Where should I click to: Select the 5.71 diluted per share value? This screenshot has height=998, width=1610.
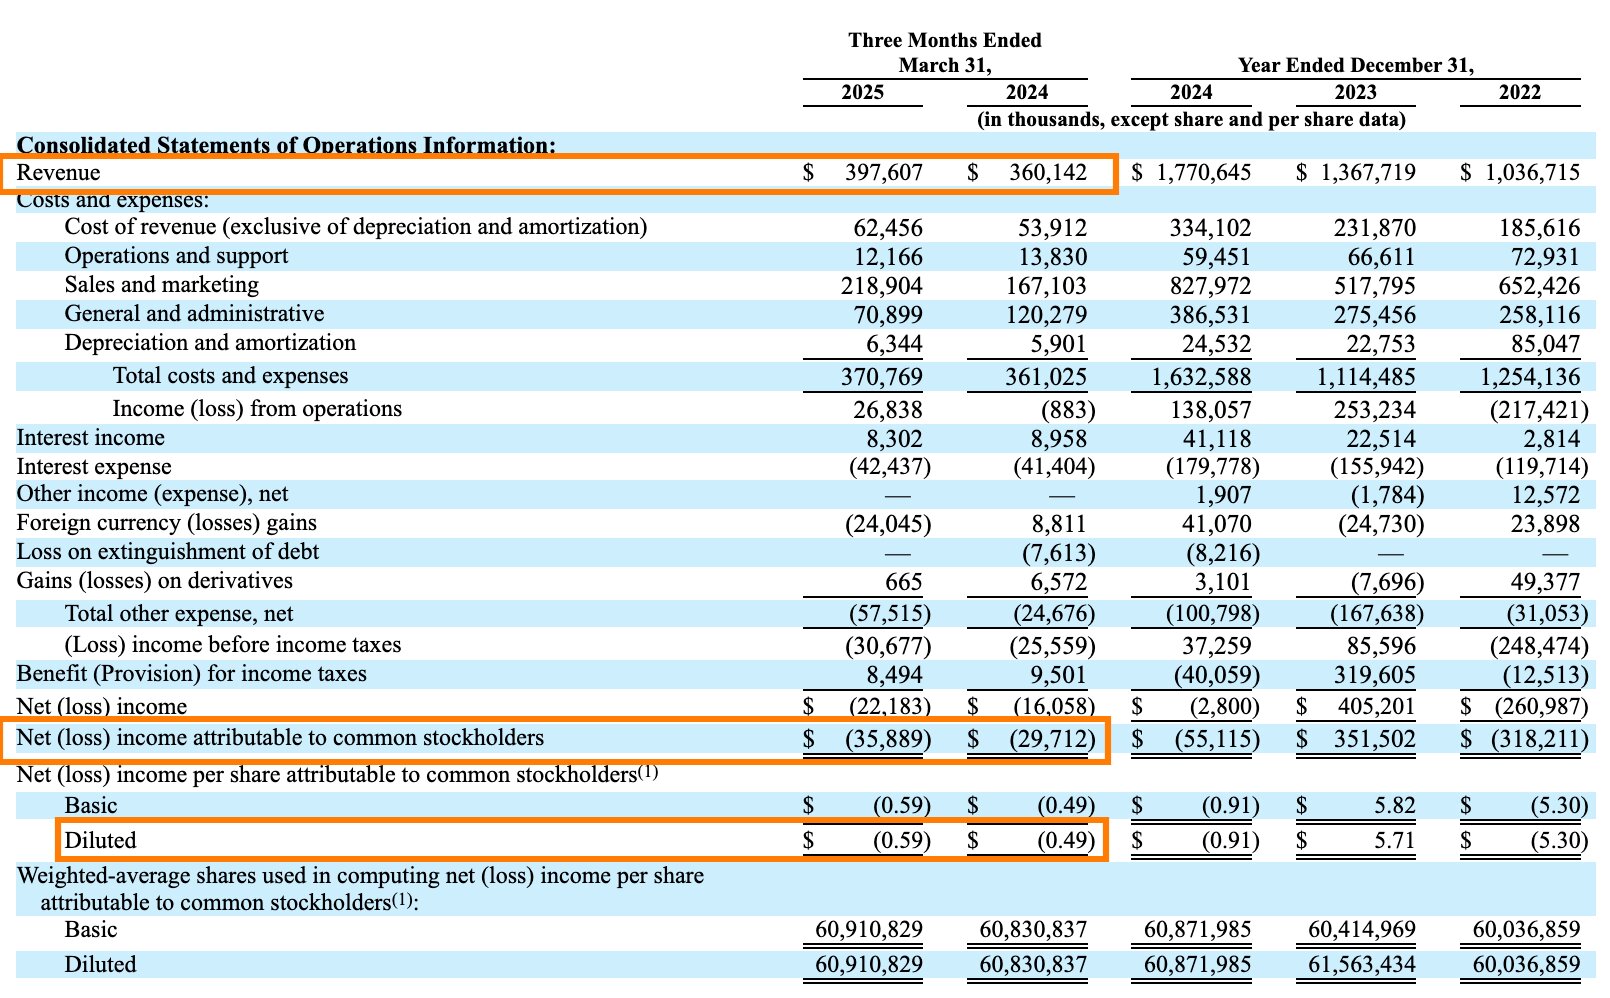[1393, 841]
